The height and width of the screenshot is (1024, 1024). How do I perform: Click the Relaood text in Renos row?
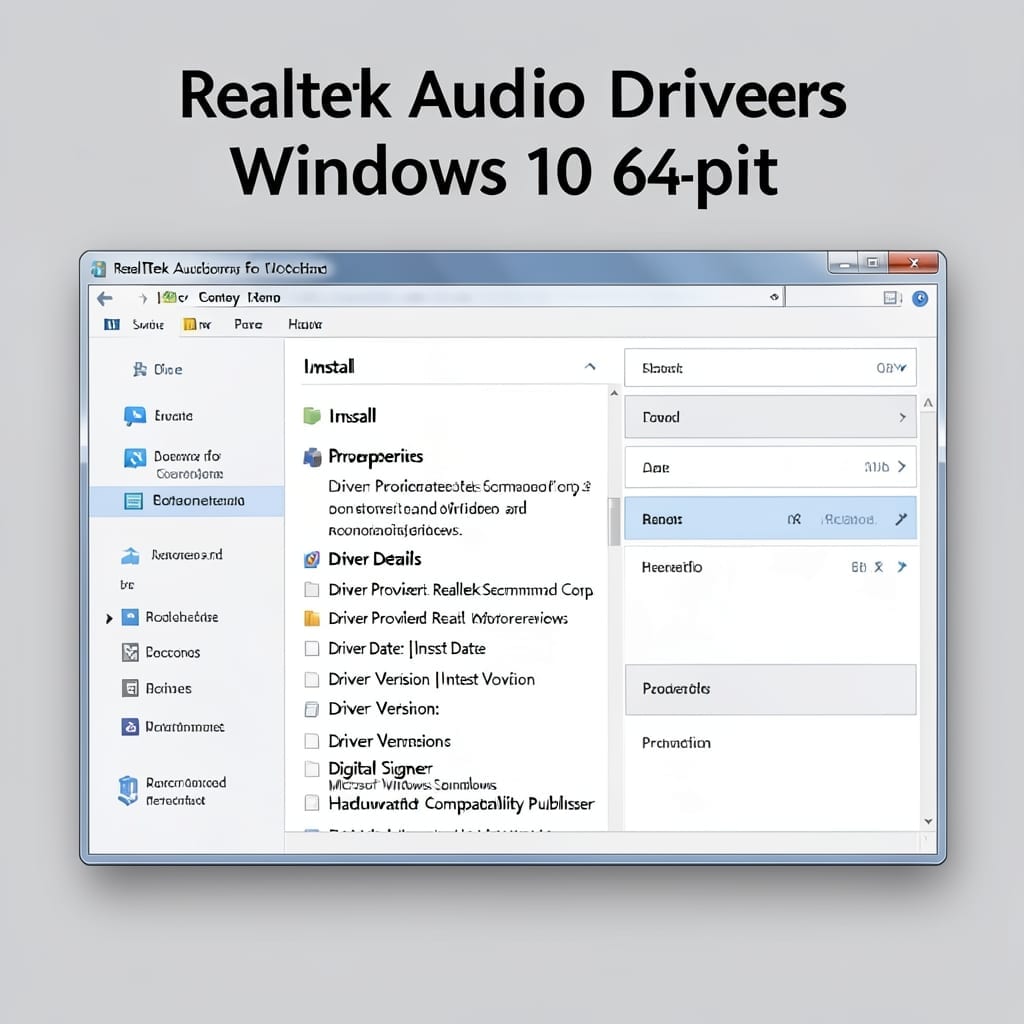point(848,520)
